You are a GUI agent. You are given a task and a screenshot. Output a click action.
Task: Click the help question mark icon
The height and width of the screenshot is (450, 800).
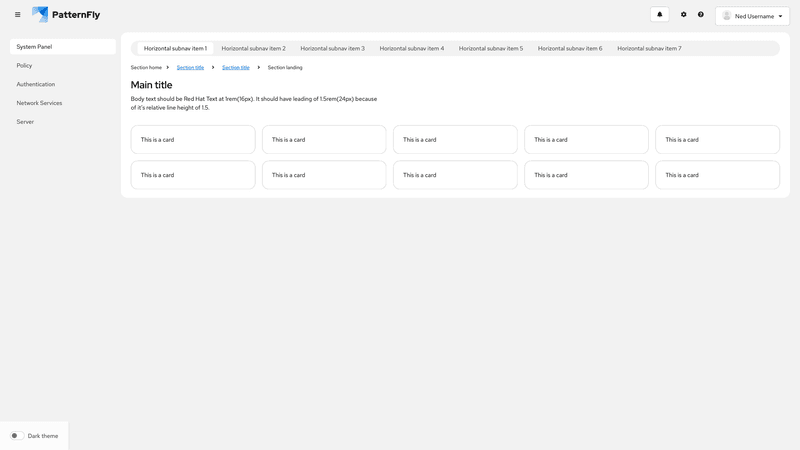coord(701,15)
